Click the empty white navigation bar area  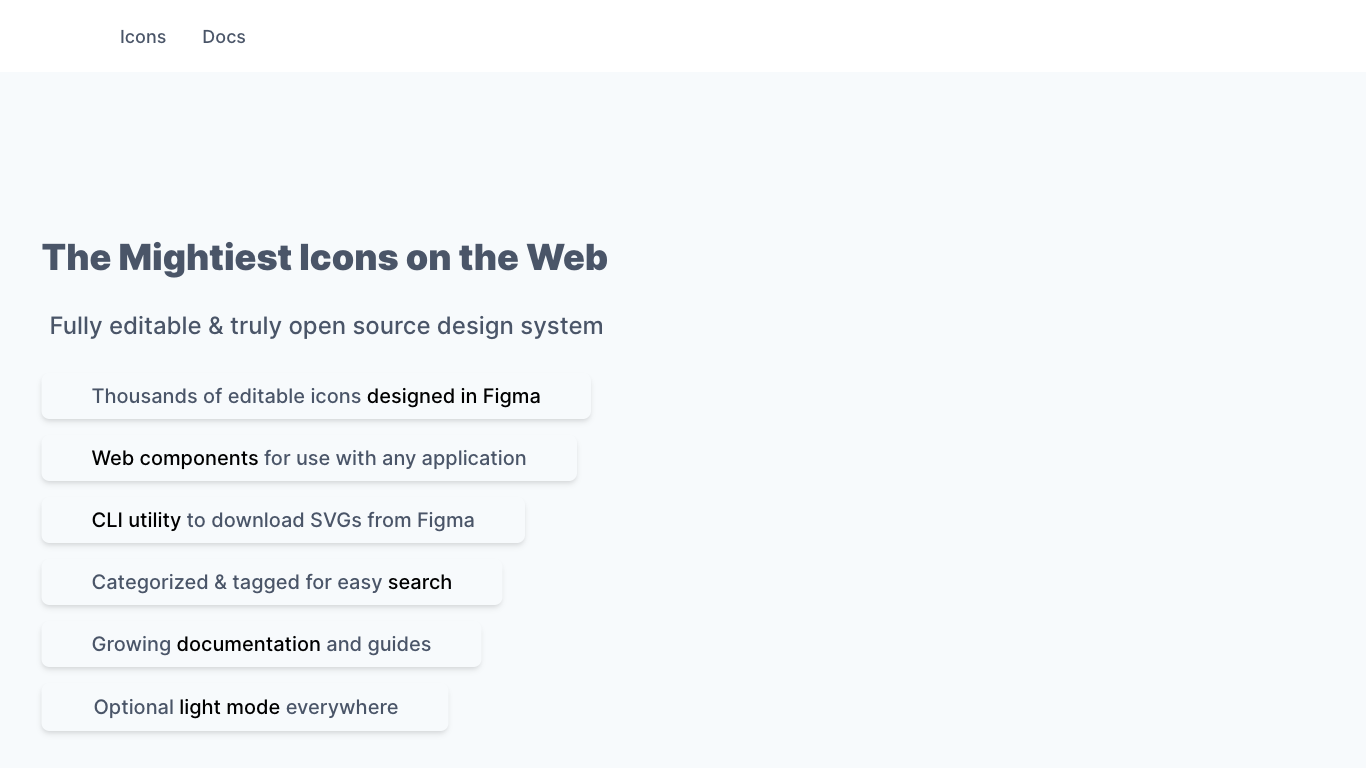pyautogui.click(x=800, y=36)
